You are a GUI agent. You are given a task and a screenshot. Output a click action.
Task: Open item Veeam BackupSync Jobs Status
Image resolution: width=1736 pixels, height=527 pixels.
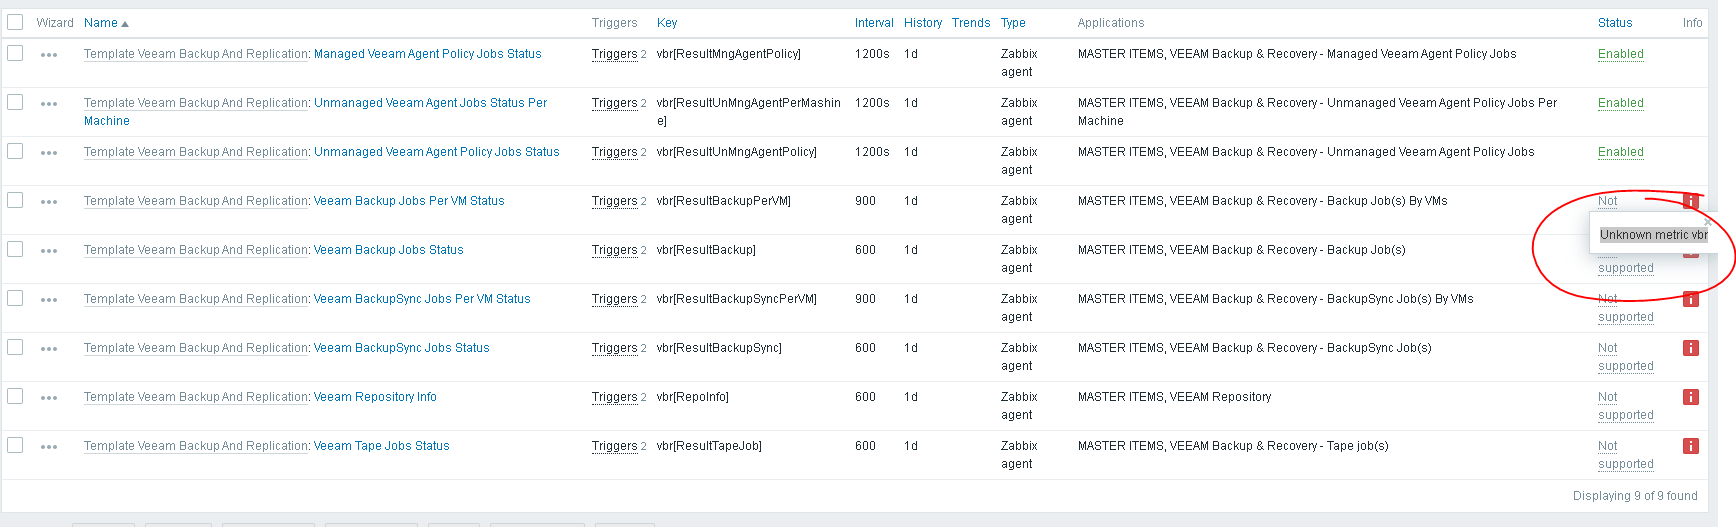pyautogui.click(x=402, y=348)
